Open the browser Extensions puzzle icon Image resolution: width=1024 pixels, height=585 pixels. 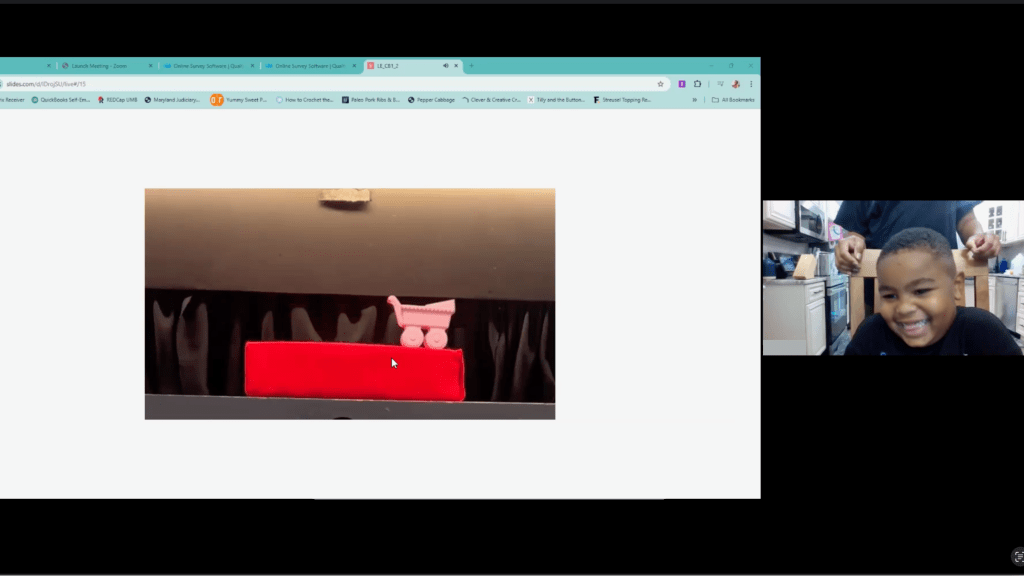click(x=697, y=84)
